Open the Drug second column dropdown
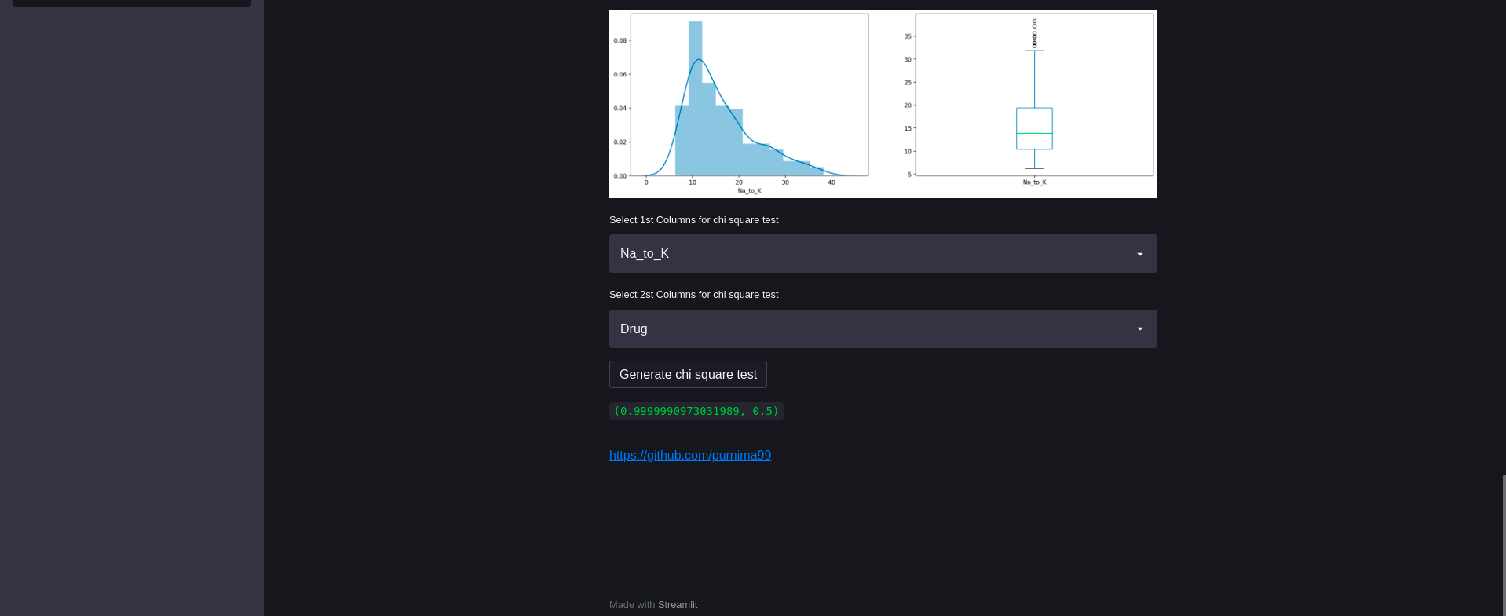1506x616 pixels. point(882,329)
